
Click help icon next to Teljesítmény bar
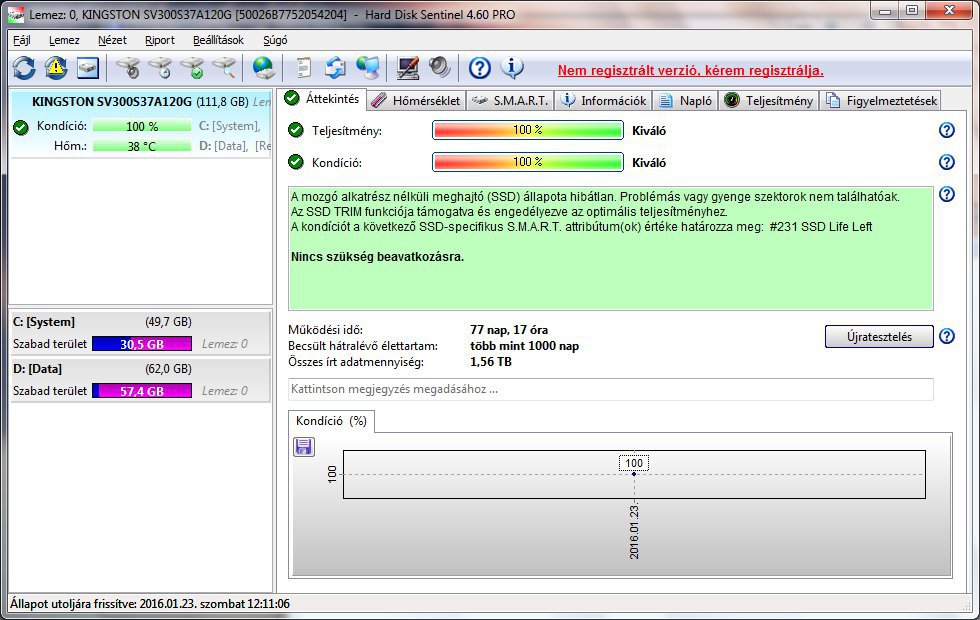947,130
